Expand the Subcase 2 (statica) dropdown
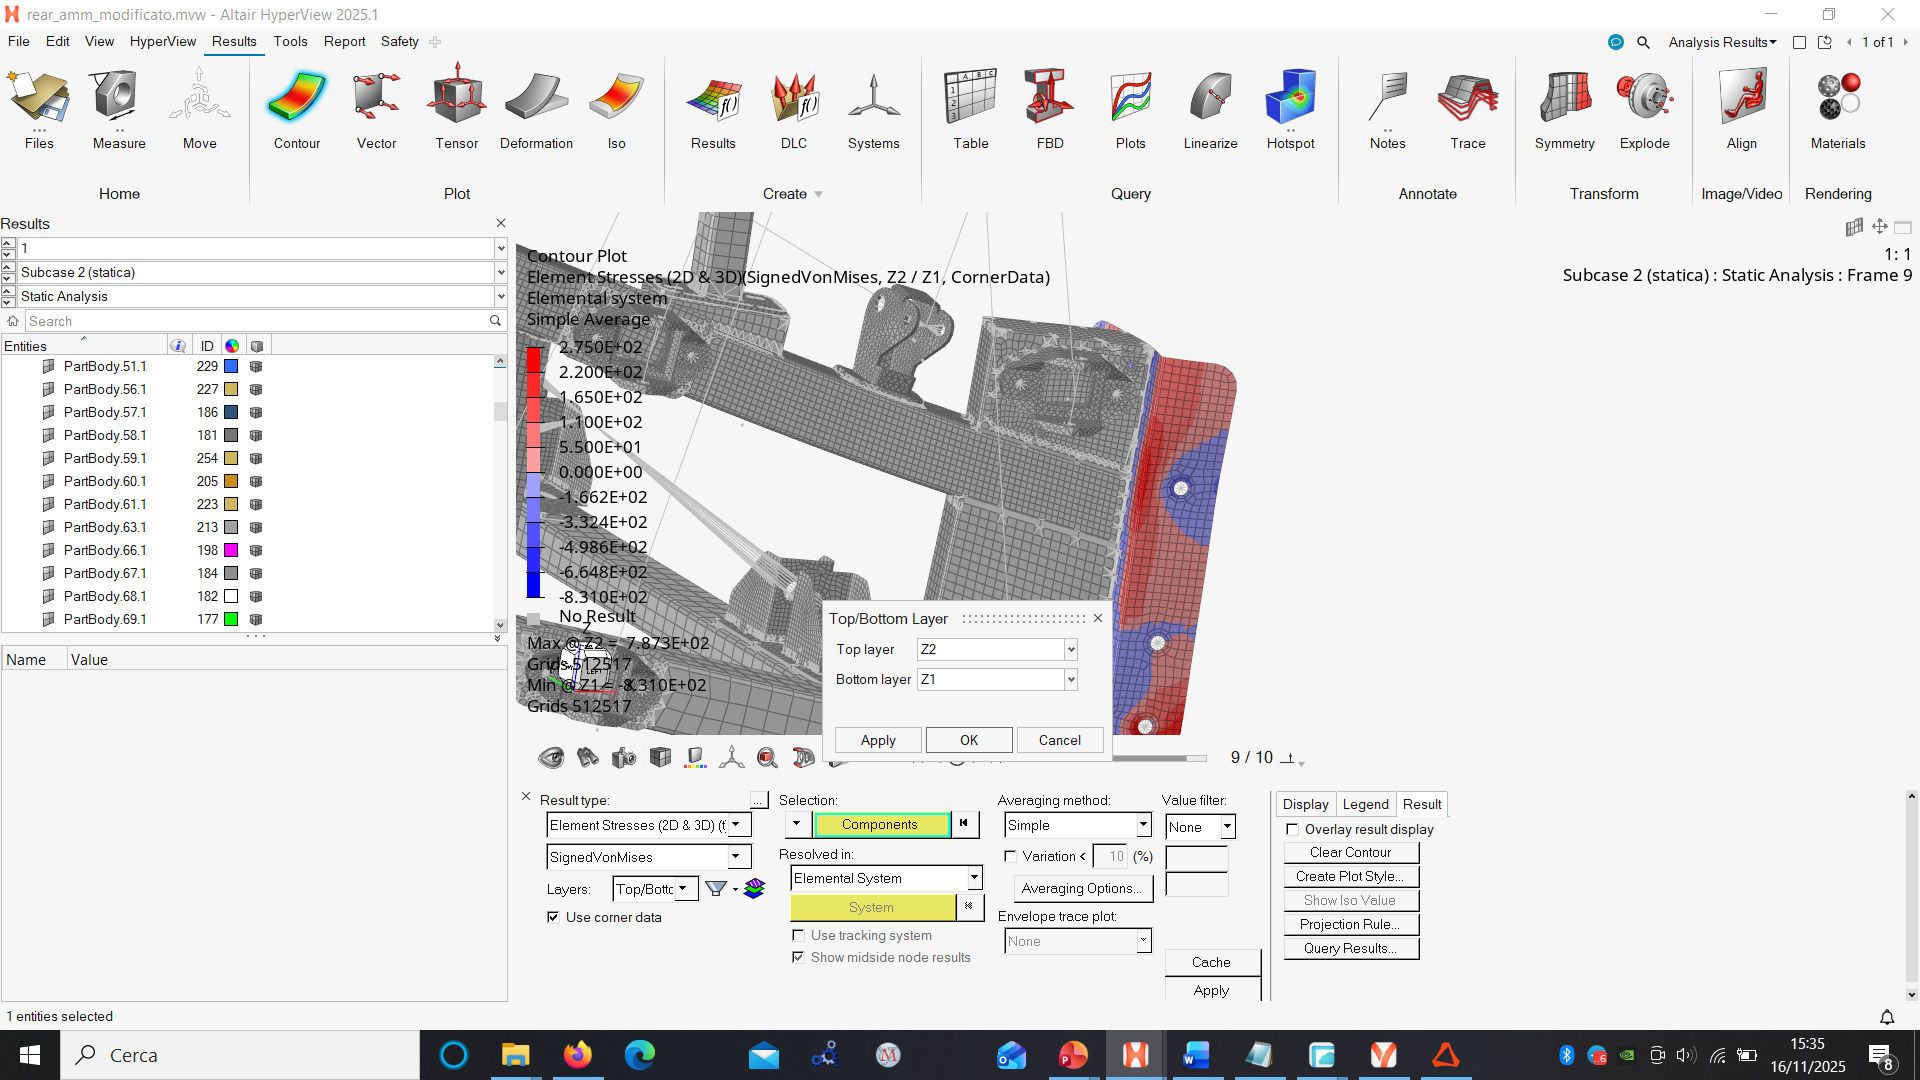Viewport: 1920px width, 1080px height. click(500, 272)
